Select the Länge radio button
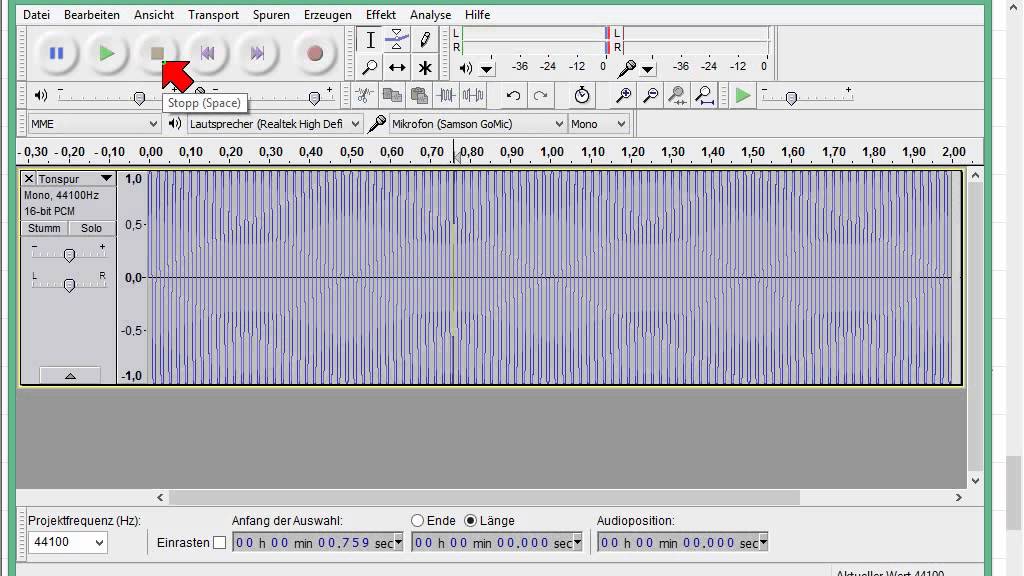The height and width of the screenshot is (576, 1024). [470, 520]
